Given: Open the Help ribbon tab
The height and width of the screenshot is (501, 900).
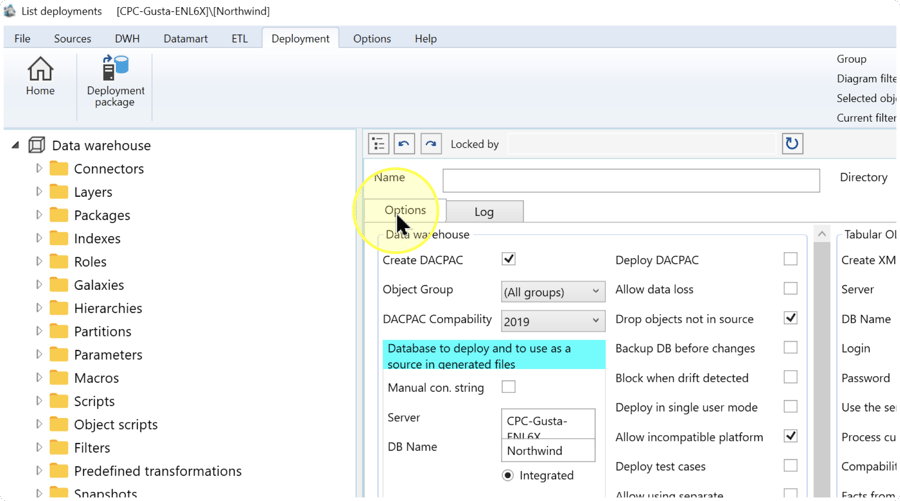Looking at the screenshot, I should (x=426, y=38).
